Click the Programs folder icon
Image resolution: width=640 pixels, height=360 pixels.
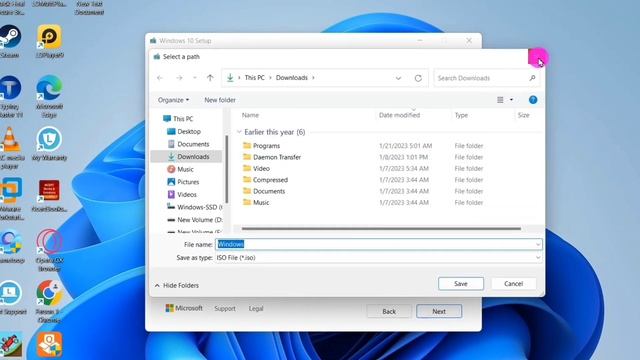[247, 145]
